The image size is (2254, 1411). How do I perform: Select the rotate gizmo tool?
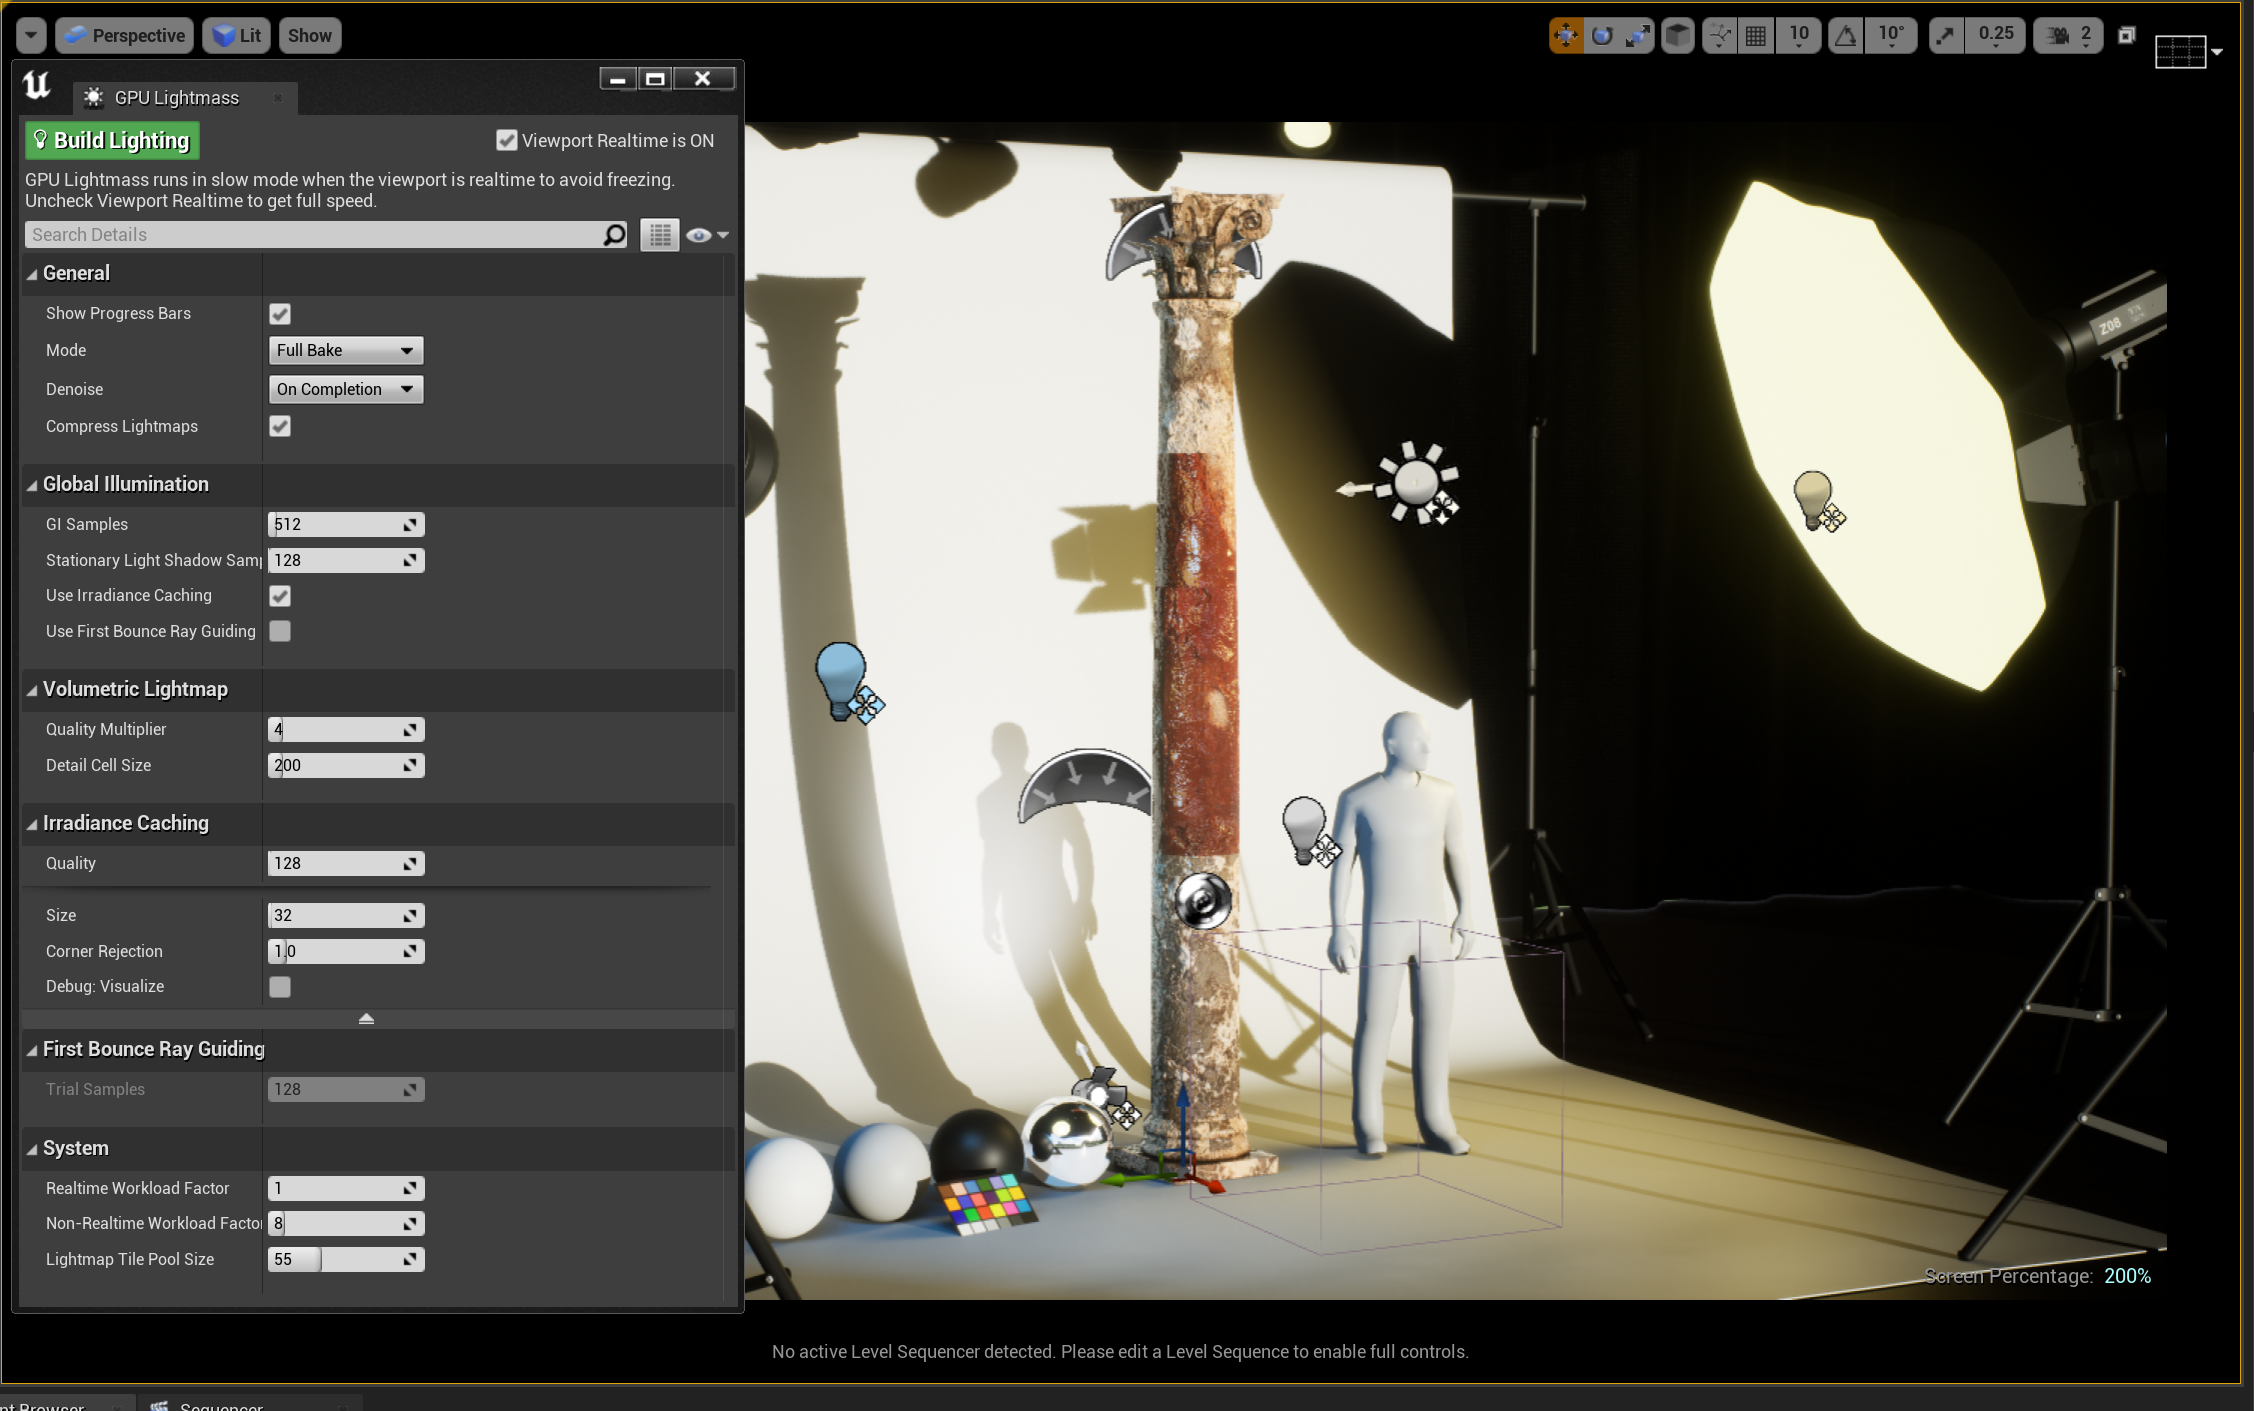point(1602,36)
